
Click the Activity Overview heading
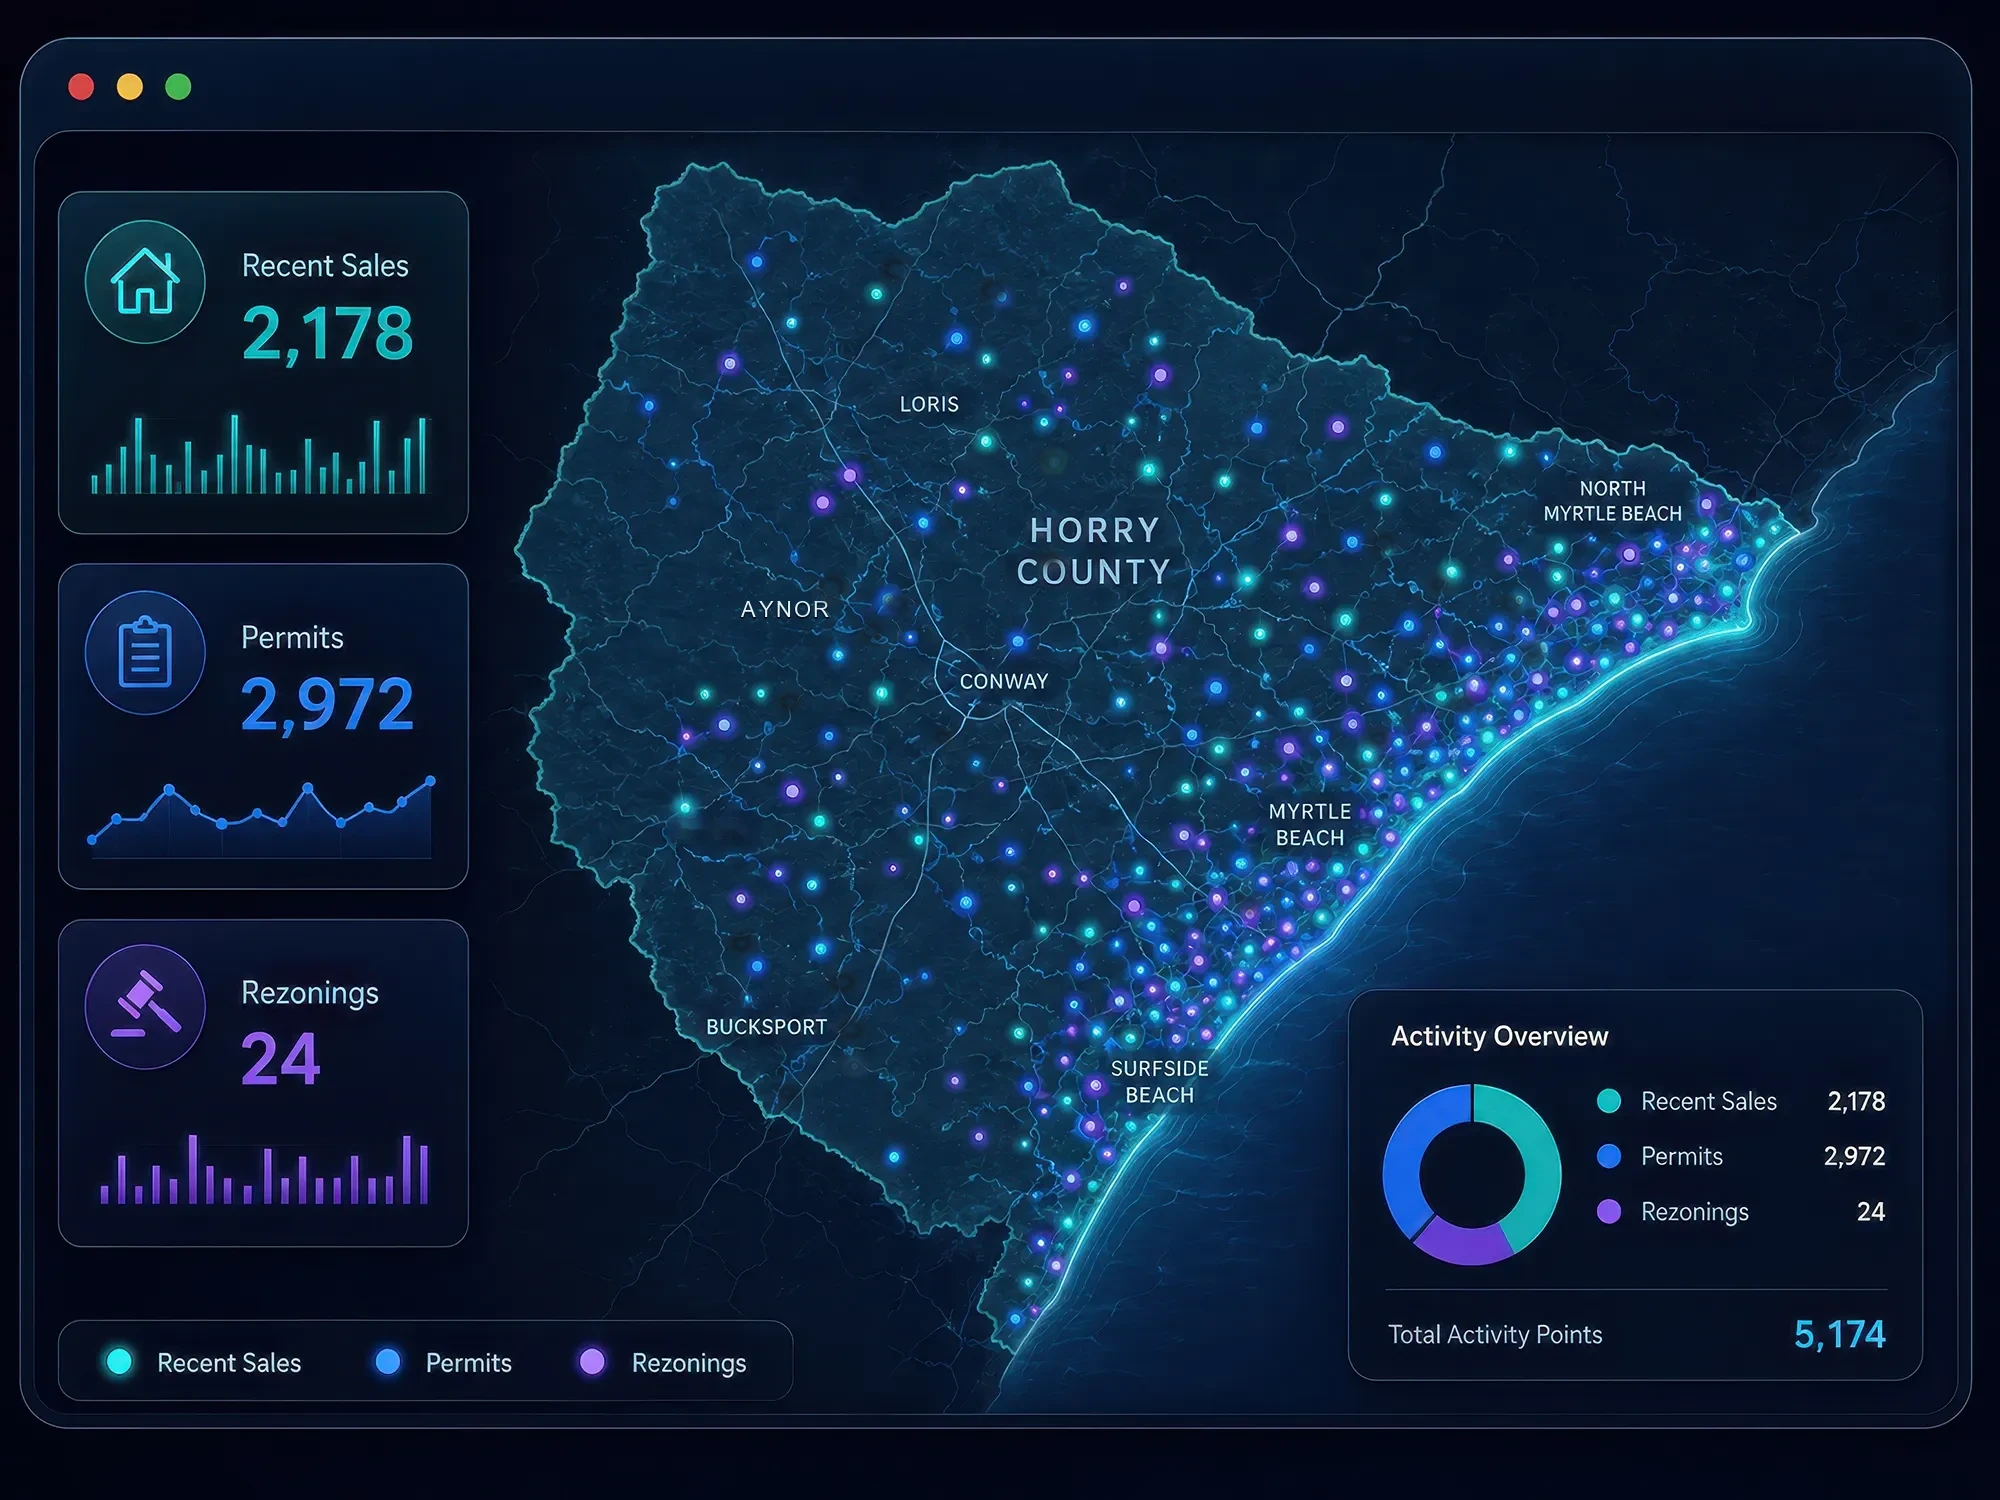tap(1499, 1036)
